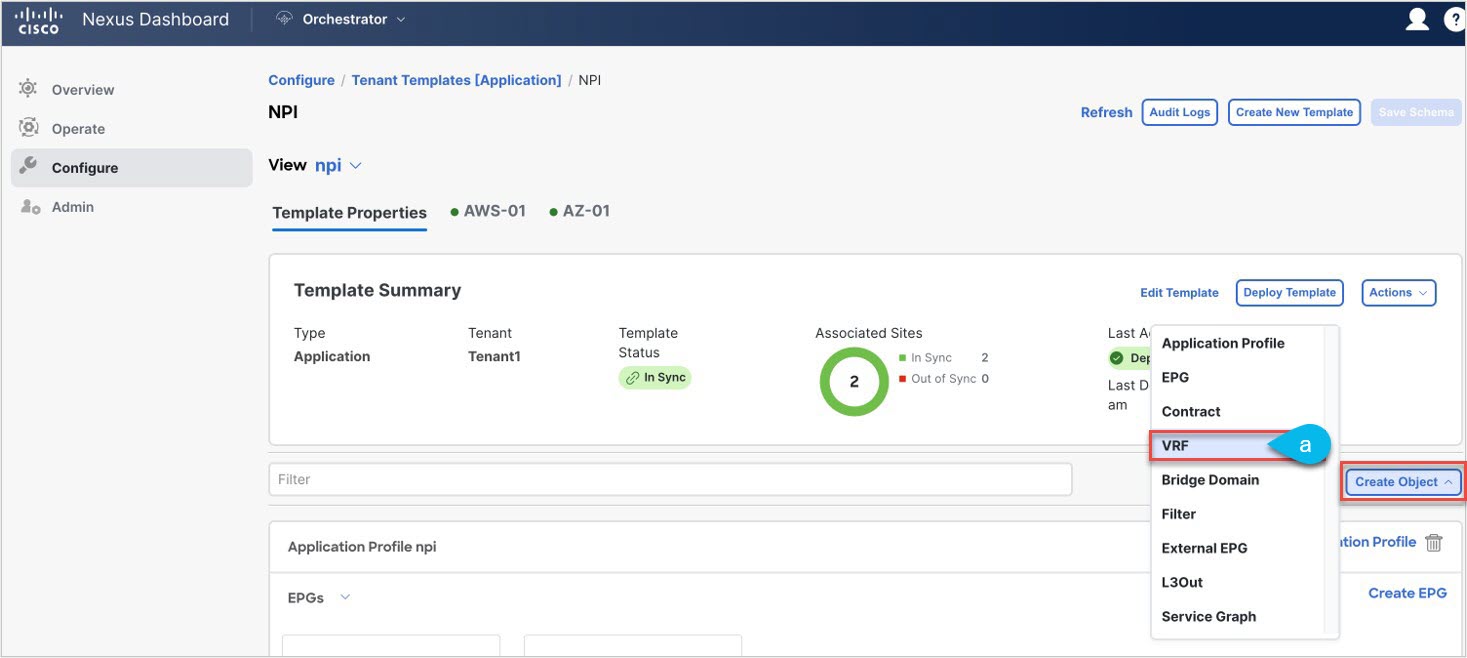Choose Bridge Domain from the menu
This screenshot has height=658, width=1467.
click(x=1210, y=480)
